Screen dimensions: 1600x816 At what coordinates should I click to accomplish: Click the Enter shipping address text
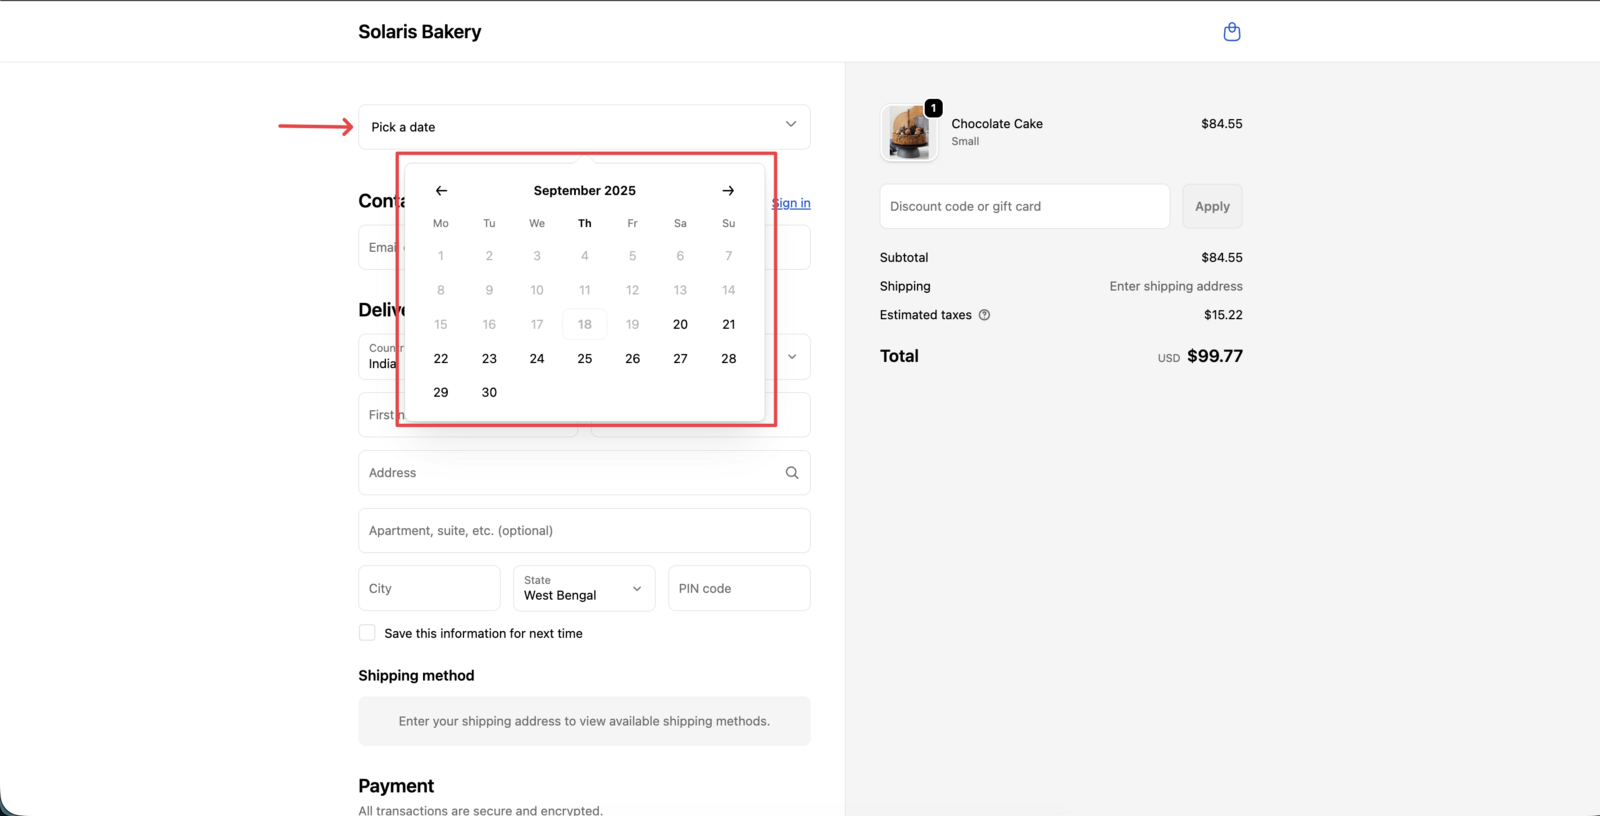tap(1176, 286)
